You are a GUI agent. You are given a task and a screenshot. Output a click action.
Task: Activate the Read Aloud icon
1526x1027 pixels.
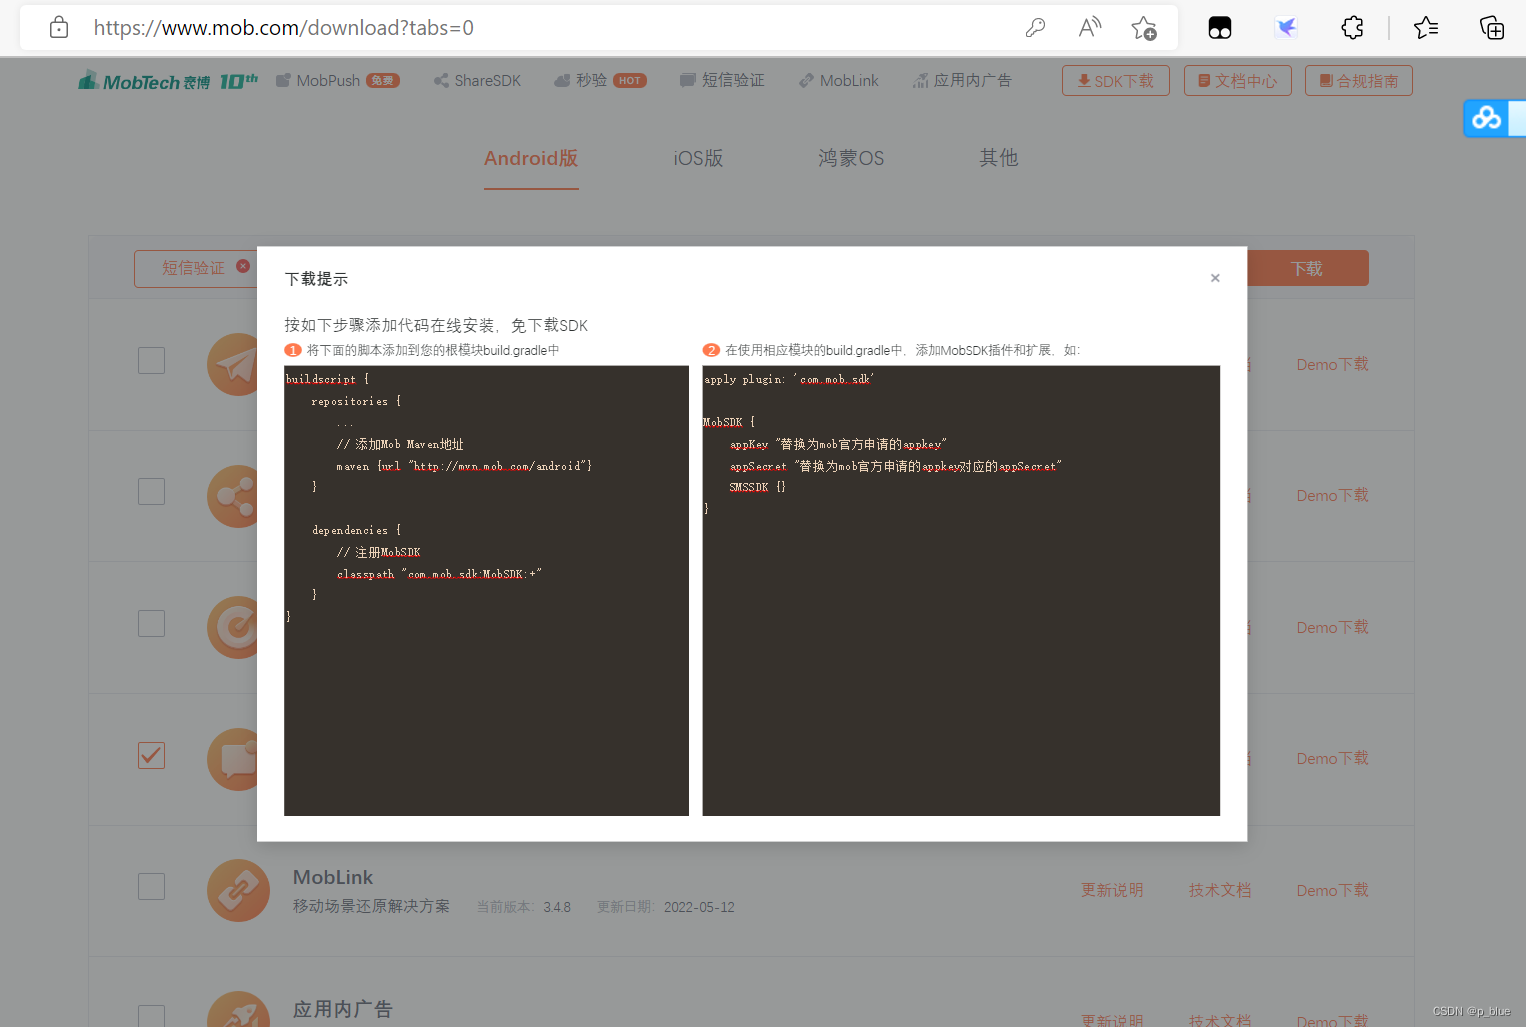click(1090, 28)
